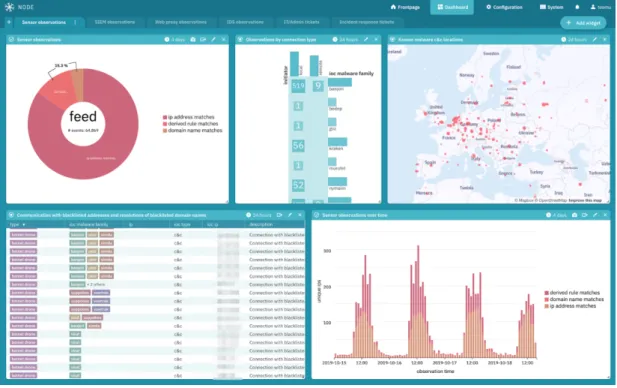Open the Dashboard menu item
The height and width of the screenshot is (388, 617).
(x=452, y=7)
